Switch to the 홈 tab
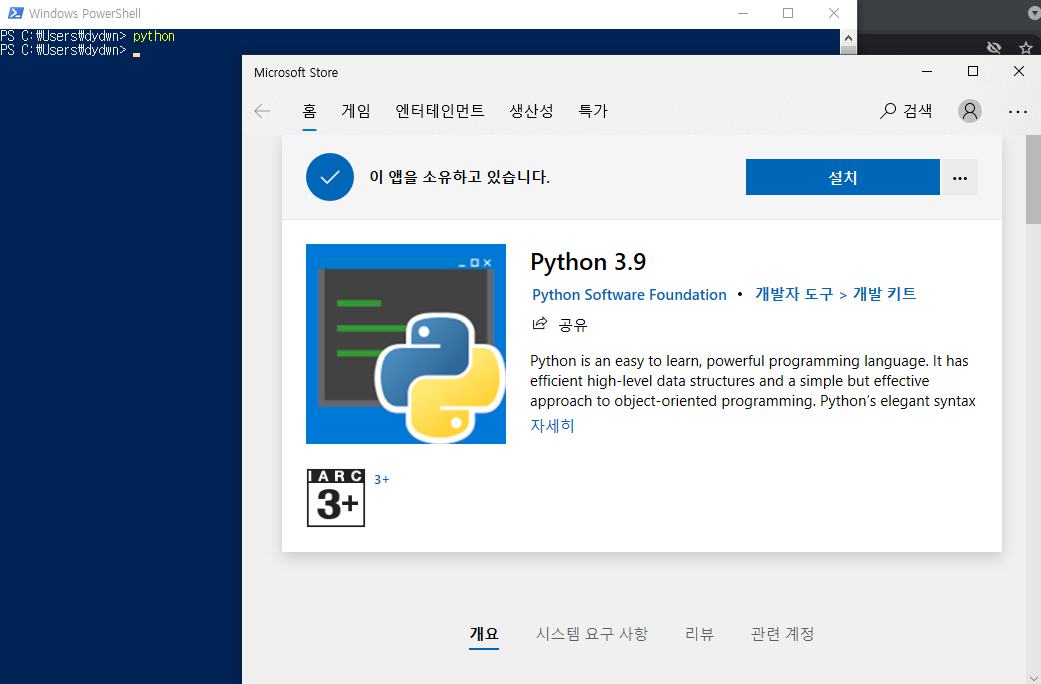 (309, 111)
